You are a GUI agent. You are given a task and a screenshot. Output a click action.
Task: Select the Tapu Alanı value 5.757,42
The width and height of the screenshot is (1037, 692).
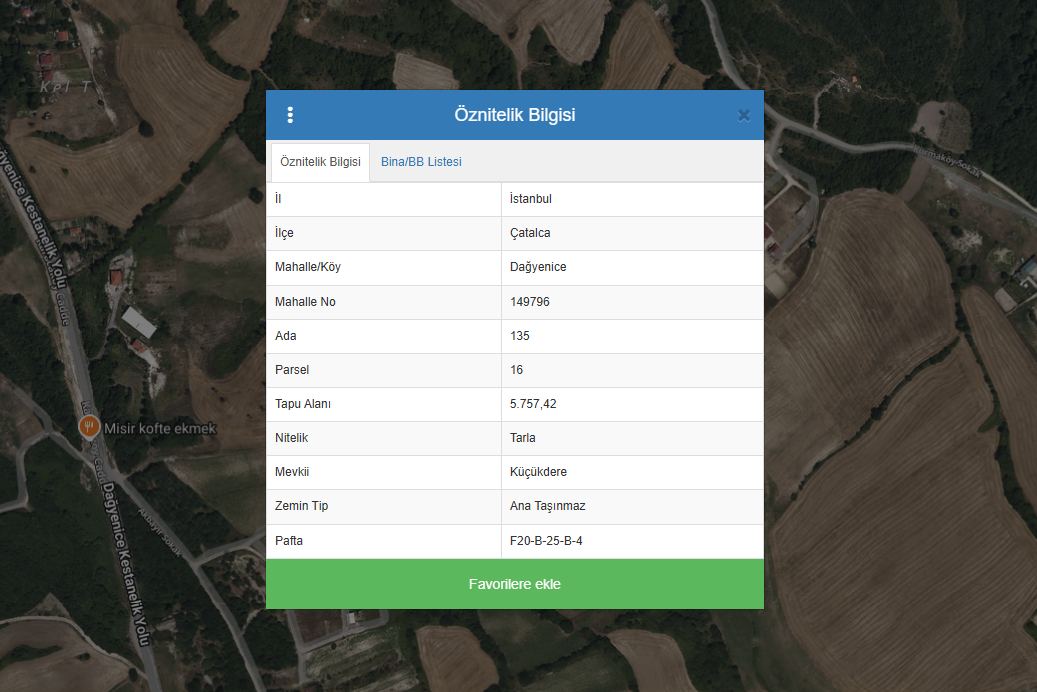[x=532, y=404]
